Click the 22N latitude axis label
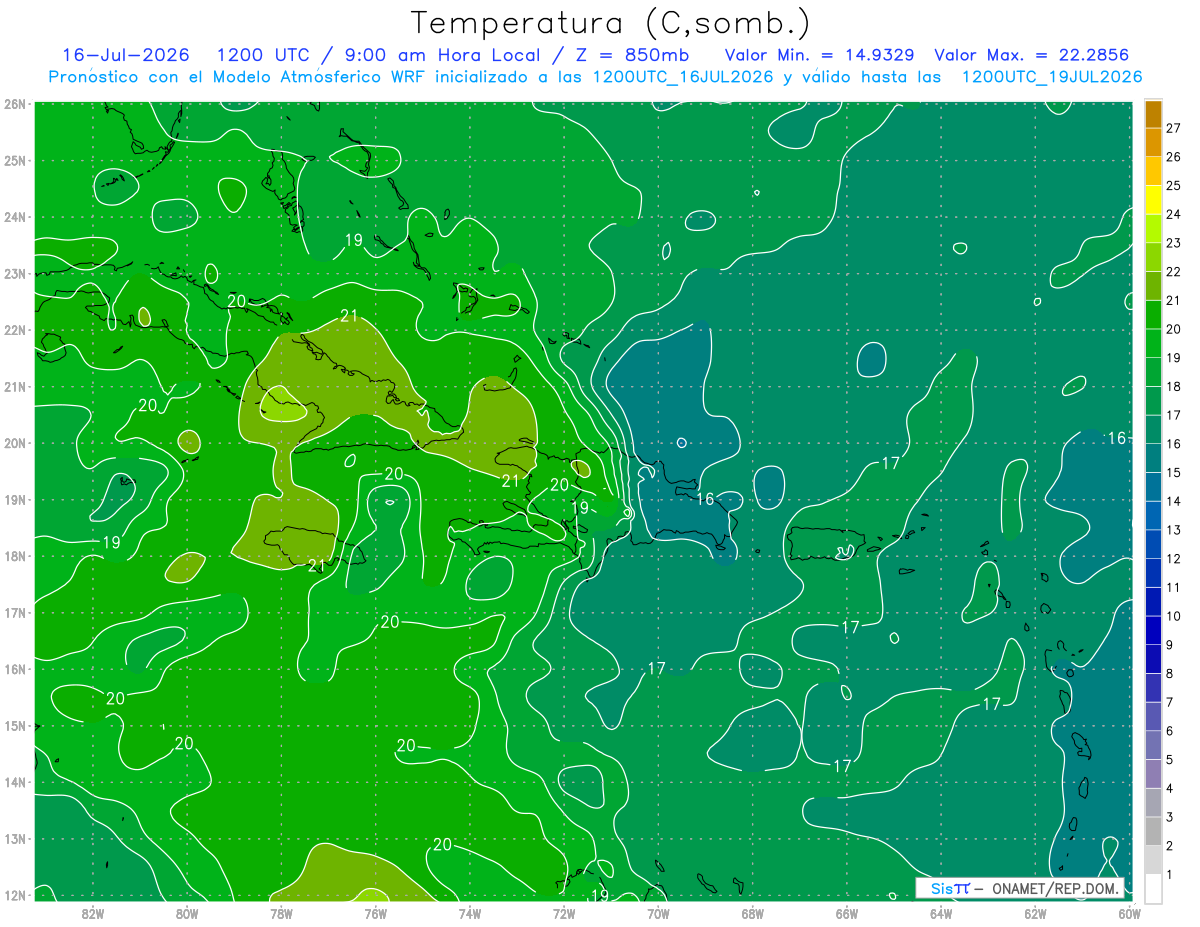1200x927 pixels. pyautogui.click(x=15, y=330)
